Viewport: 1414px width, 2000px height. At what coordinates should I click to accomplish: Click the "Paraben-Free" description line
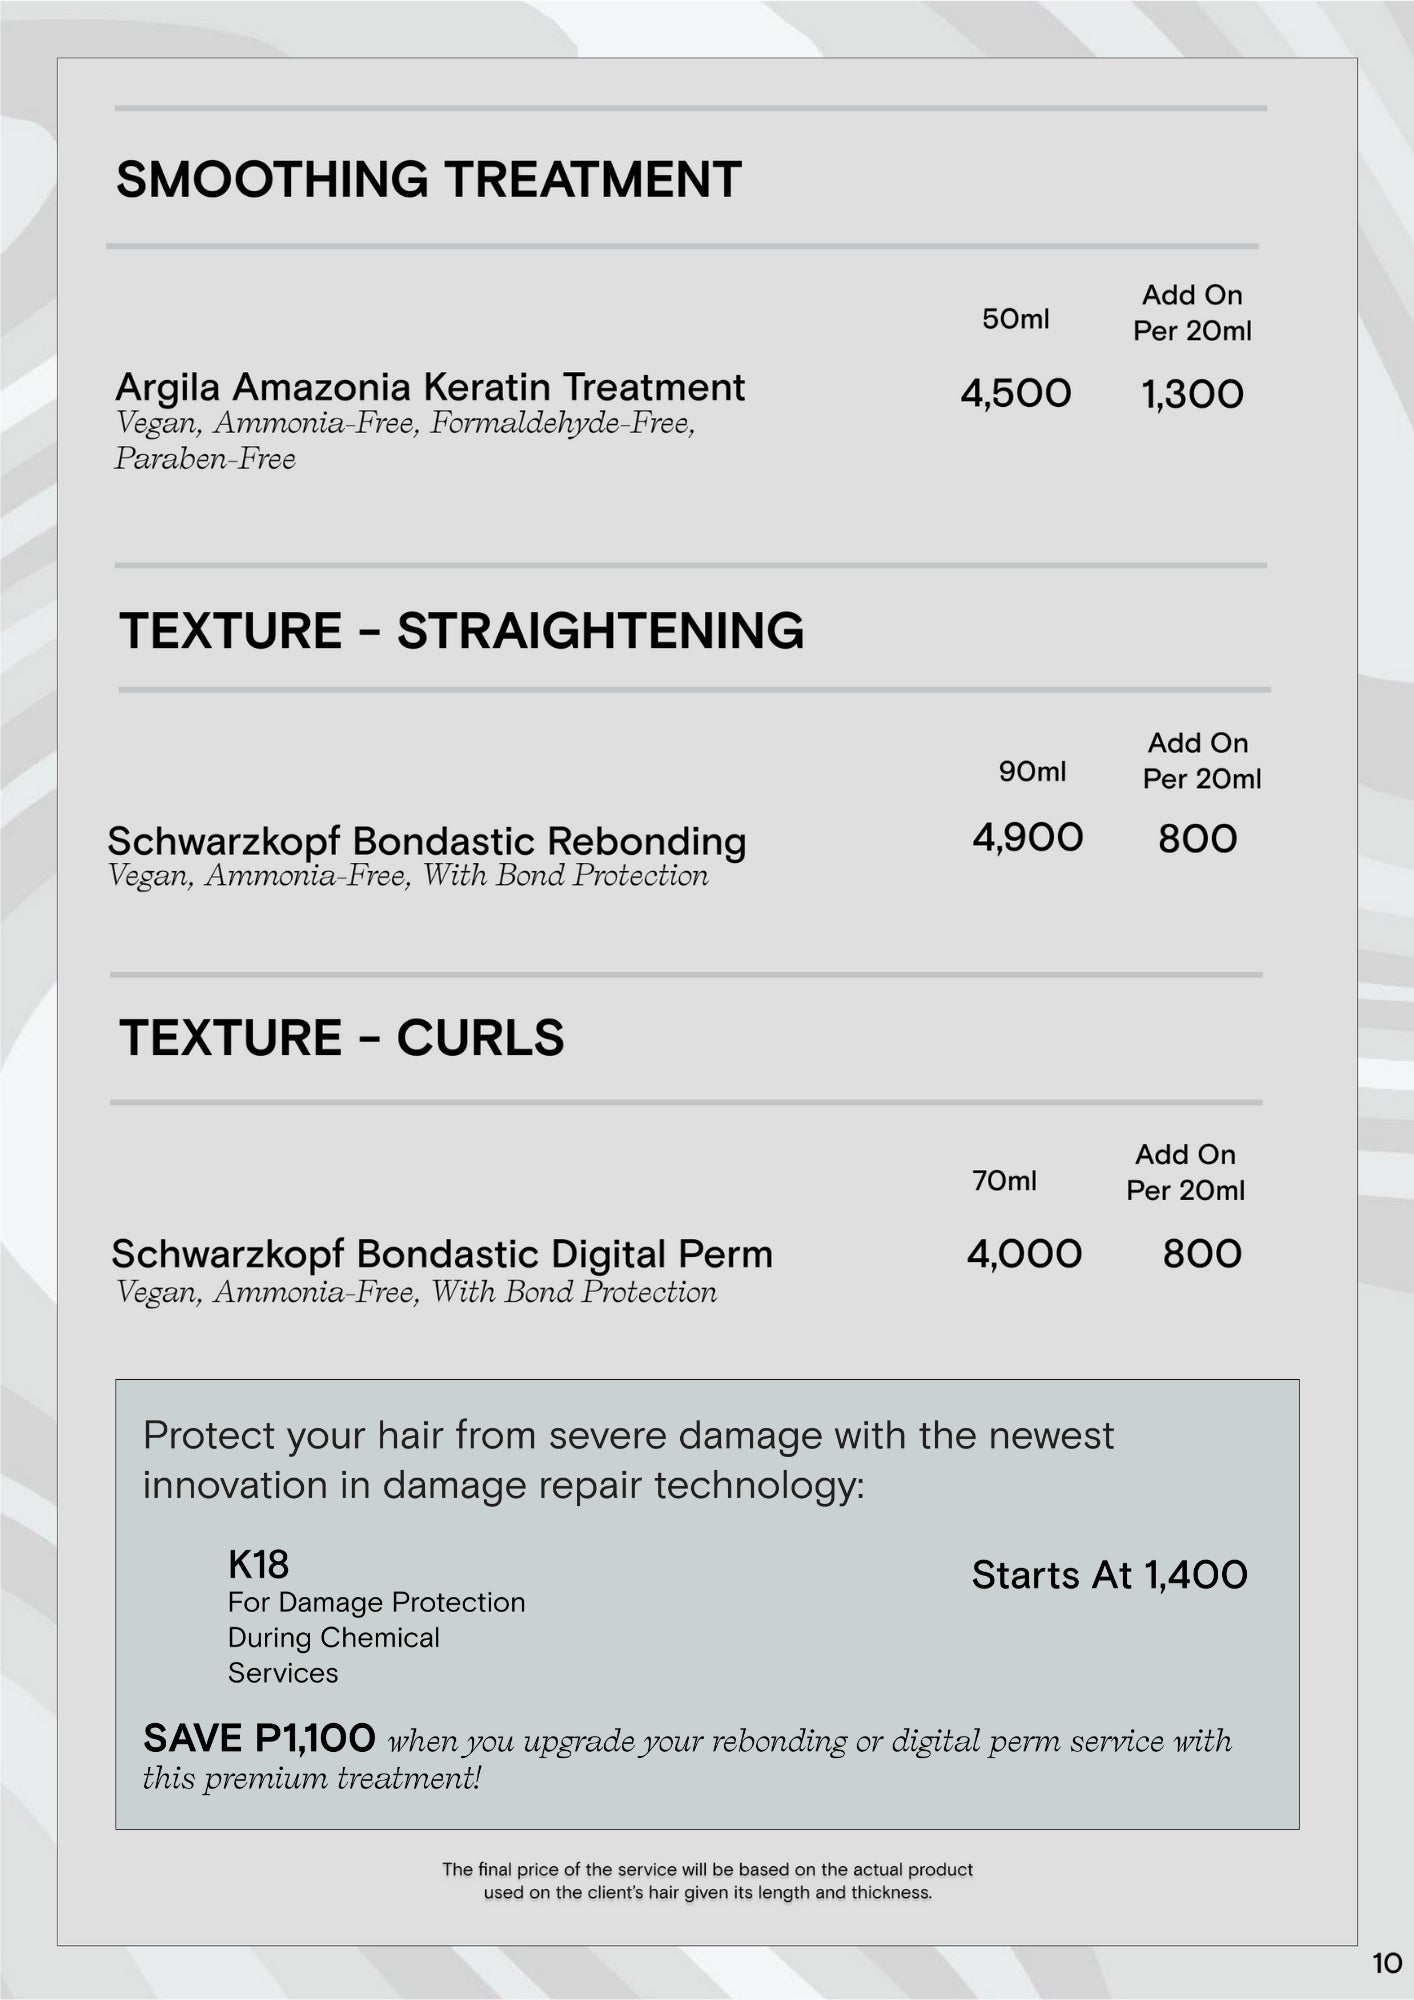click(x=205, y=459)
